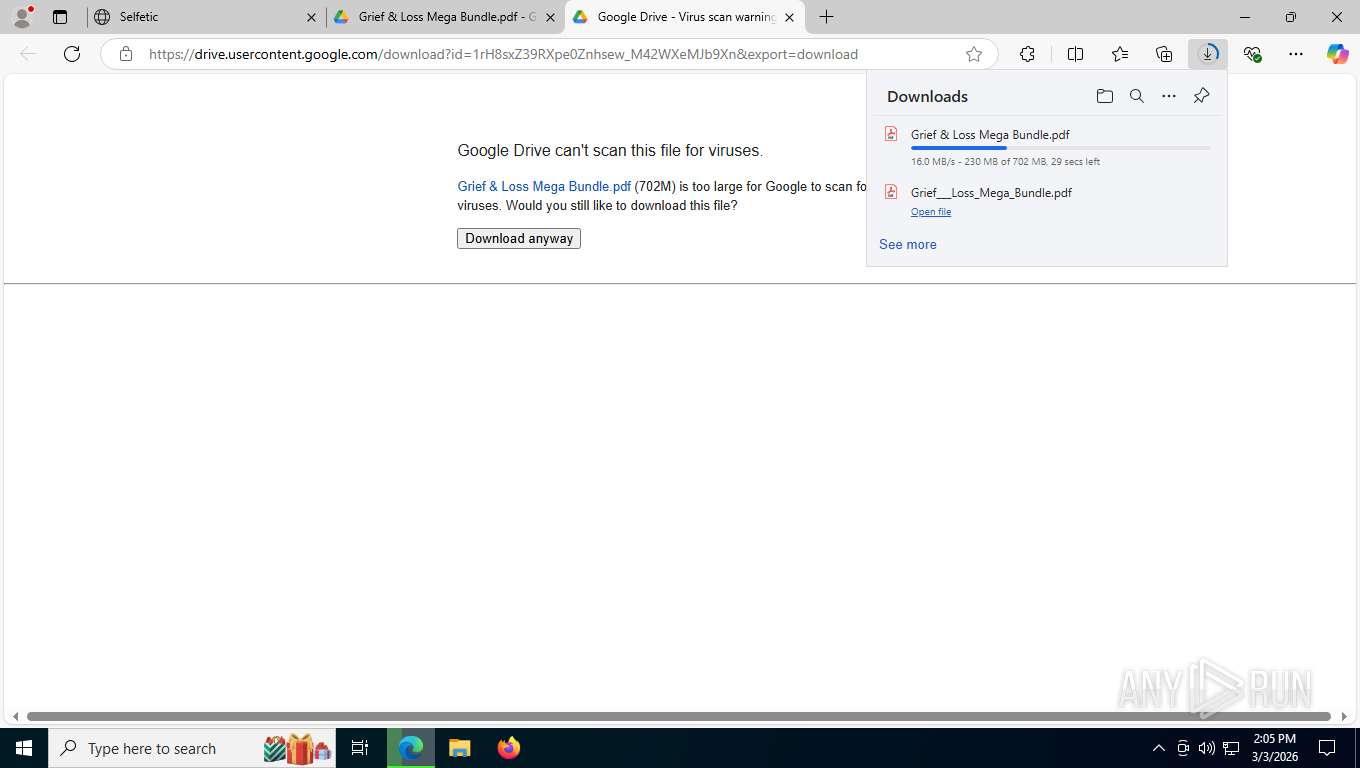Open Microsoft Edge from the taskbar

tap(411, 748)
